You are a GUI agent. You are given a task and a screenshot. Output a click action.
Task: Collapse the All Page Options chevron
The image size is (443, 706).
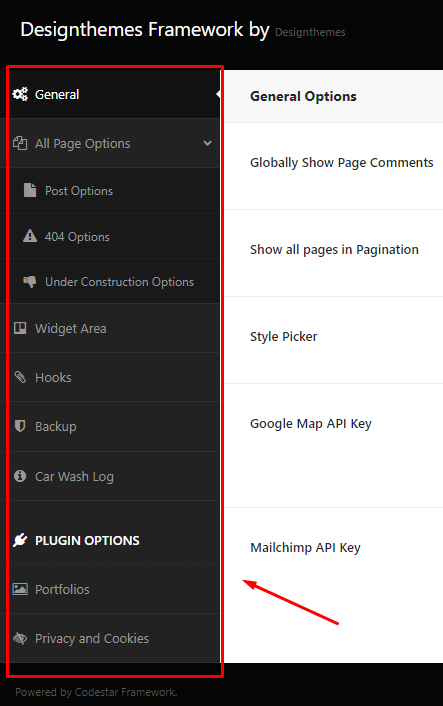coord(207,143)
